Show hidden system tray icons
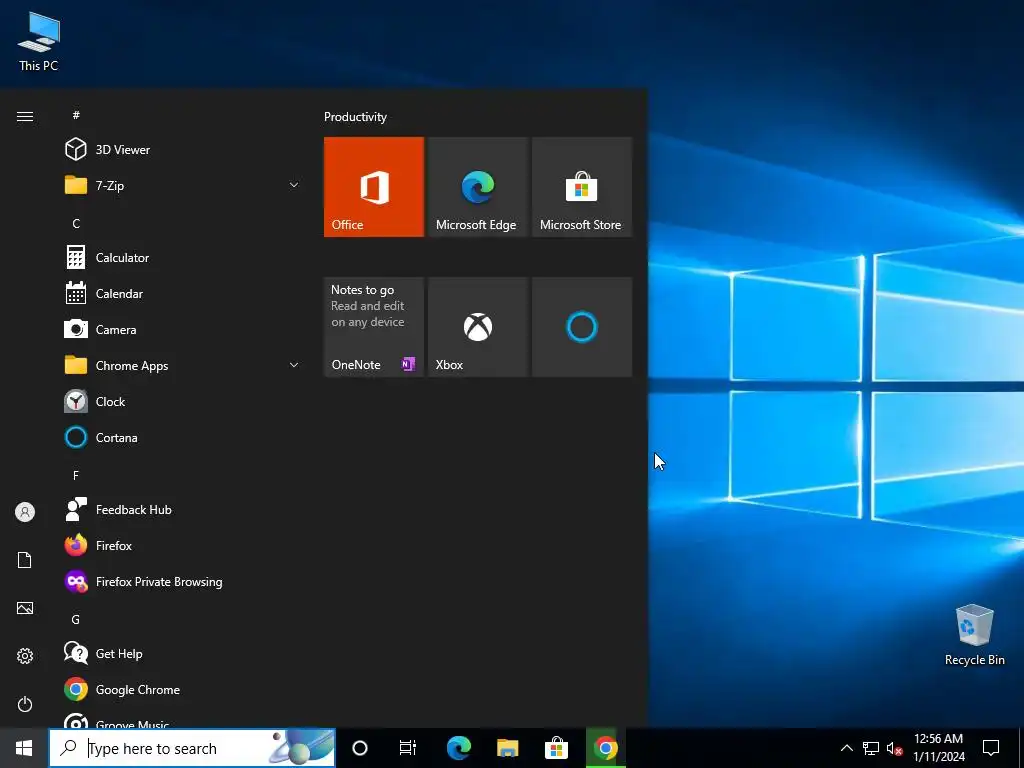The height and width of the screenshot is (768, 1024). (846, 748)
